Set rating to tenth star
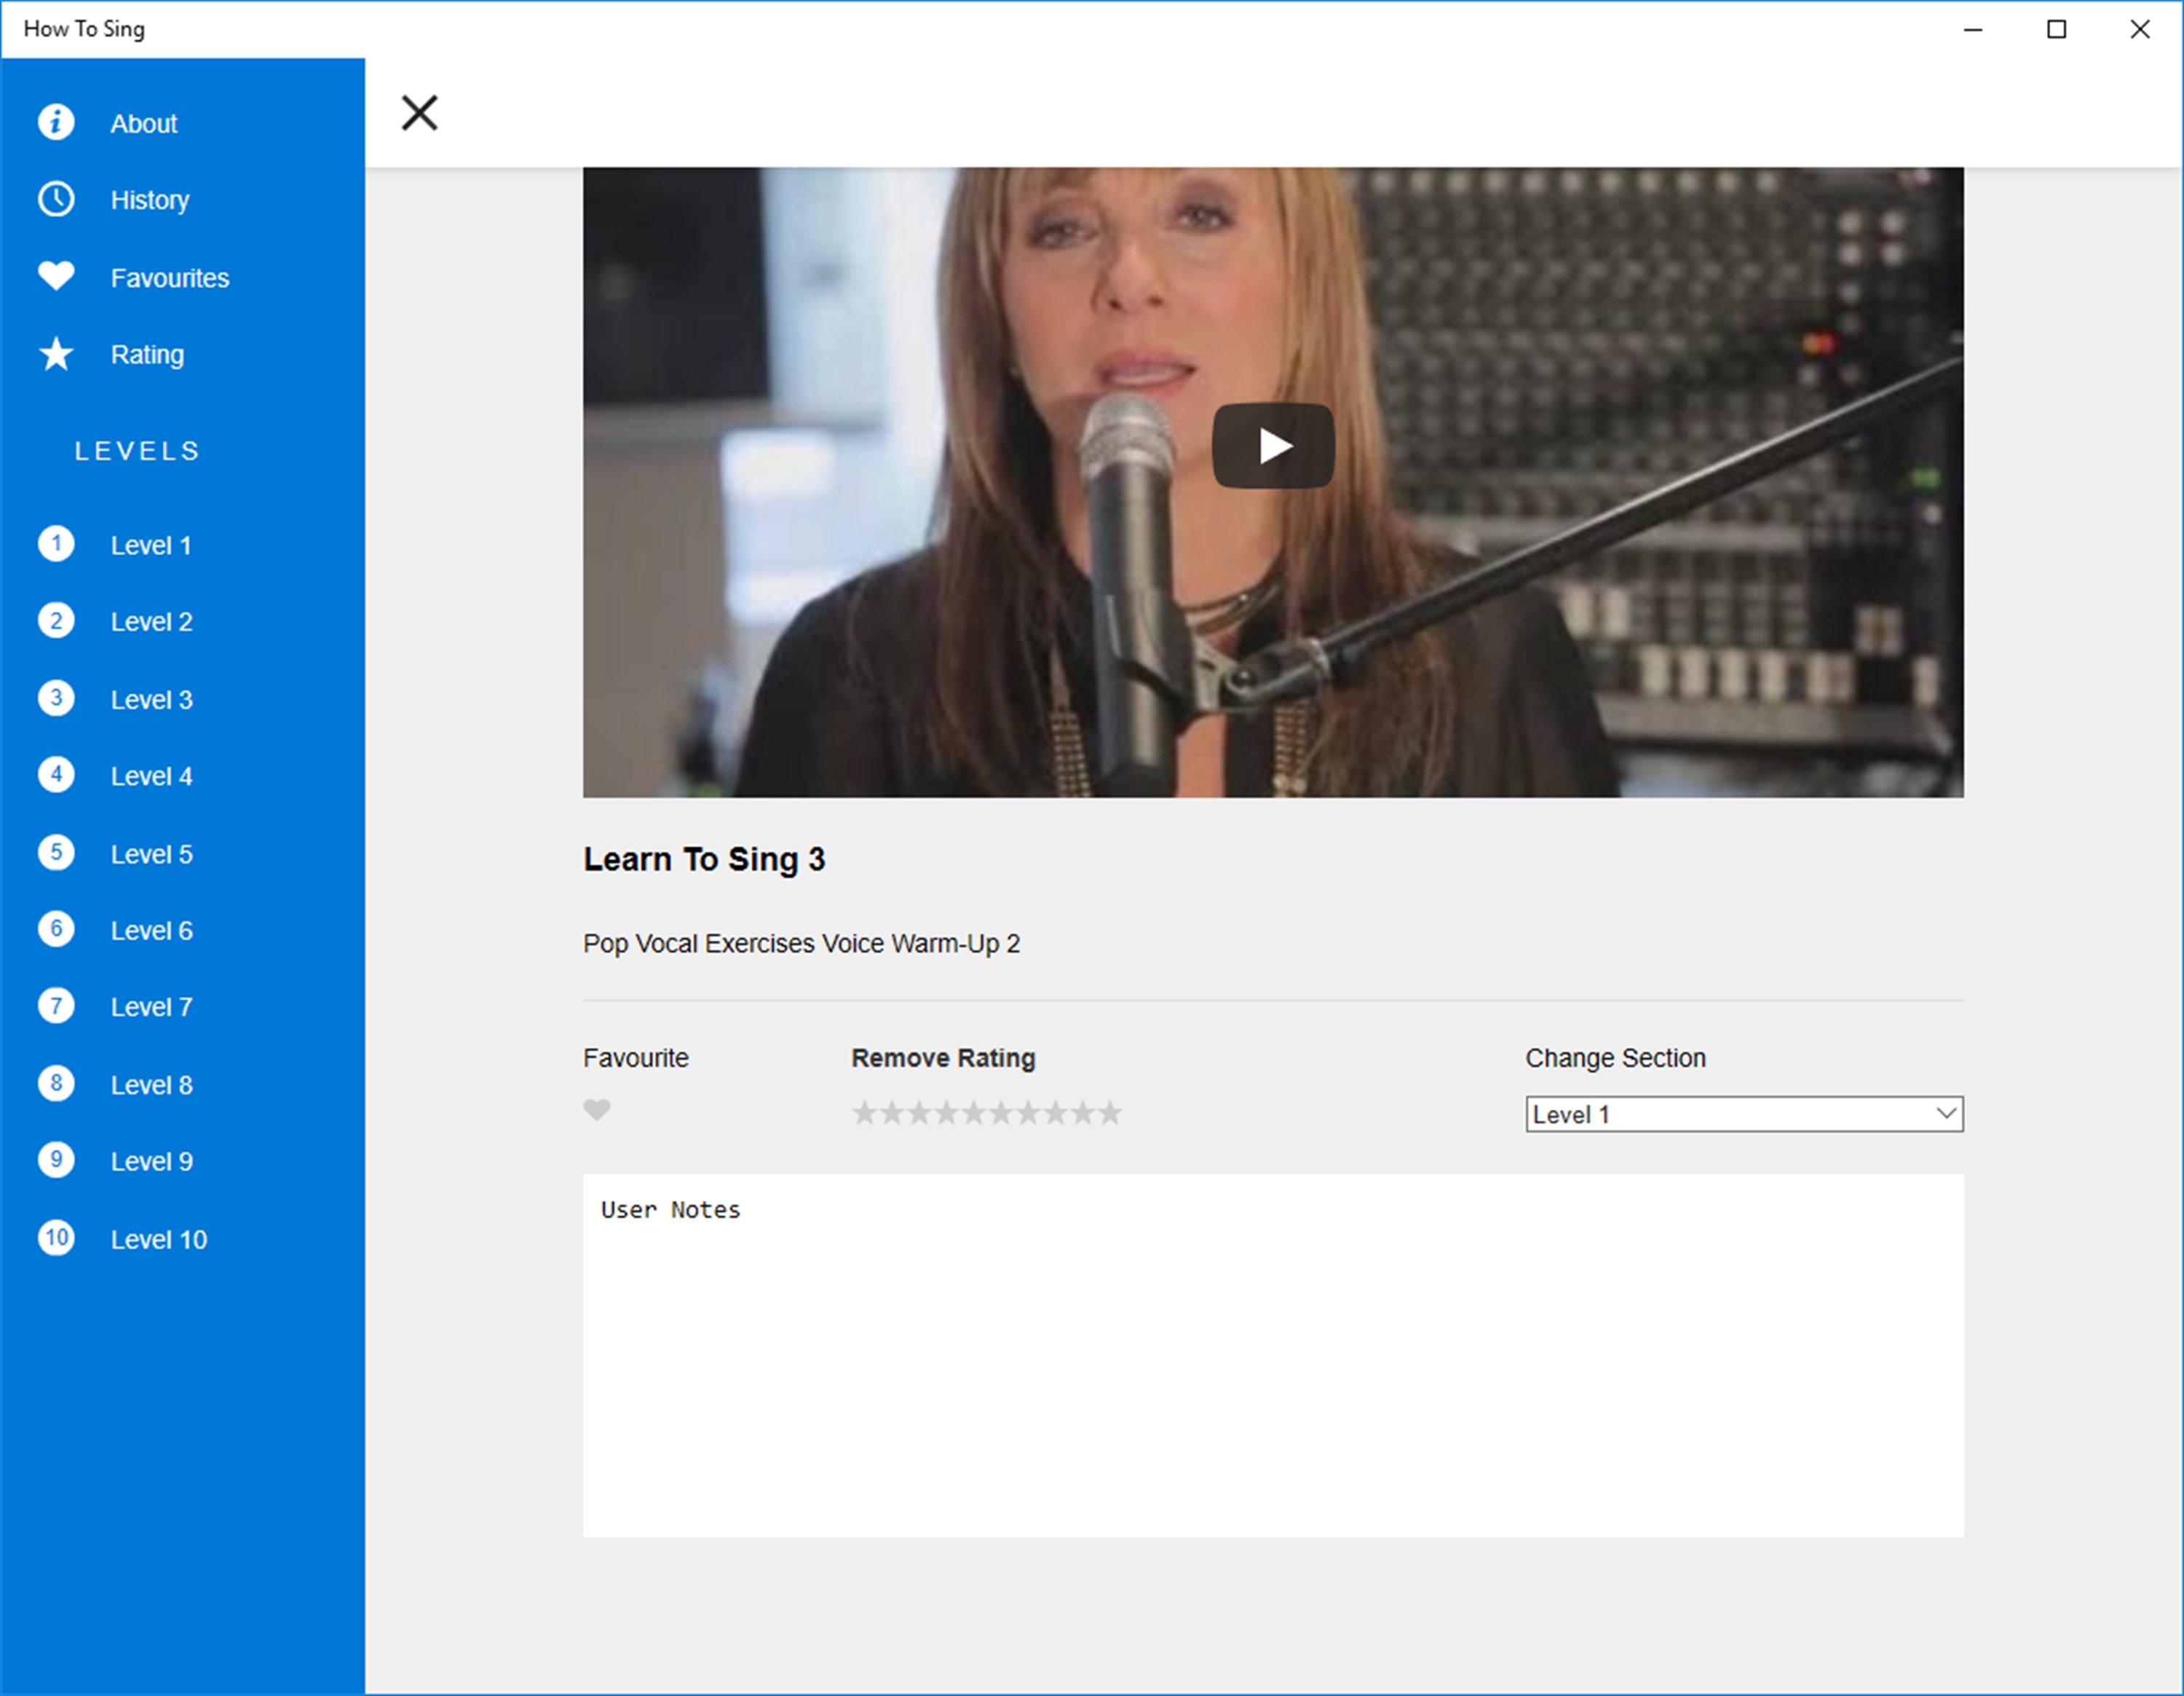The width and height of the screenshot is (2184, 1696). tap(1110, 1113)
